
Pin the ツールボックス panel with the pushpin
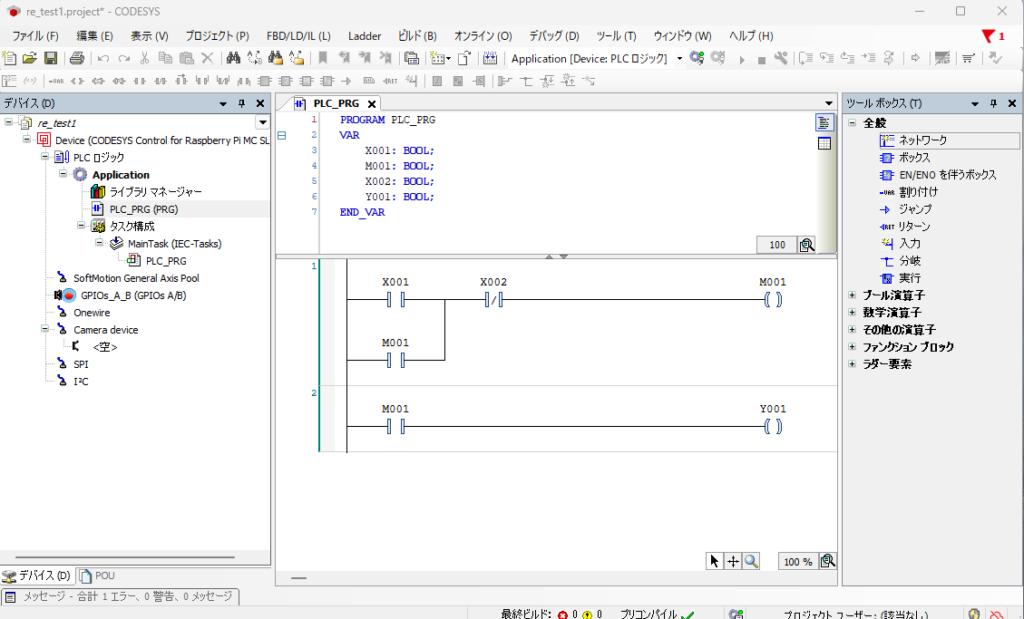[993, 104]
